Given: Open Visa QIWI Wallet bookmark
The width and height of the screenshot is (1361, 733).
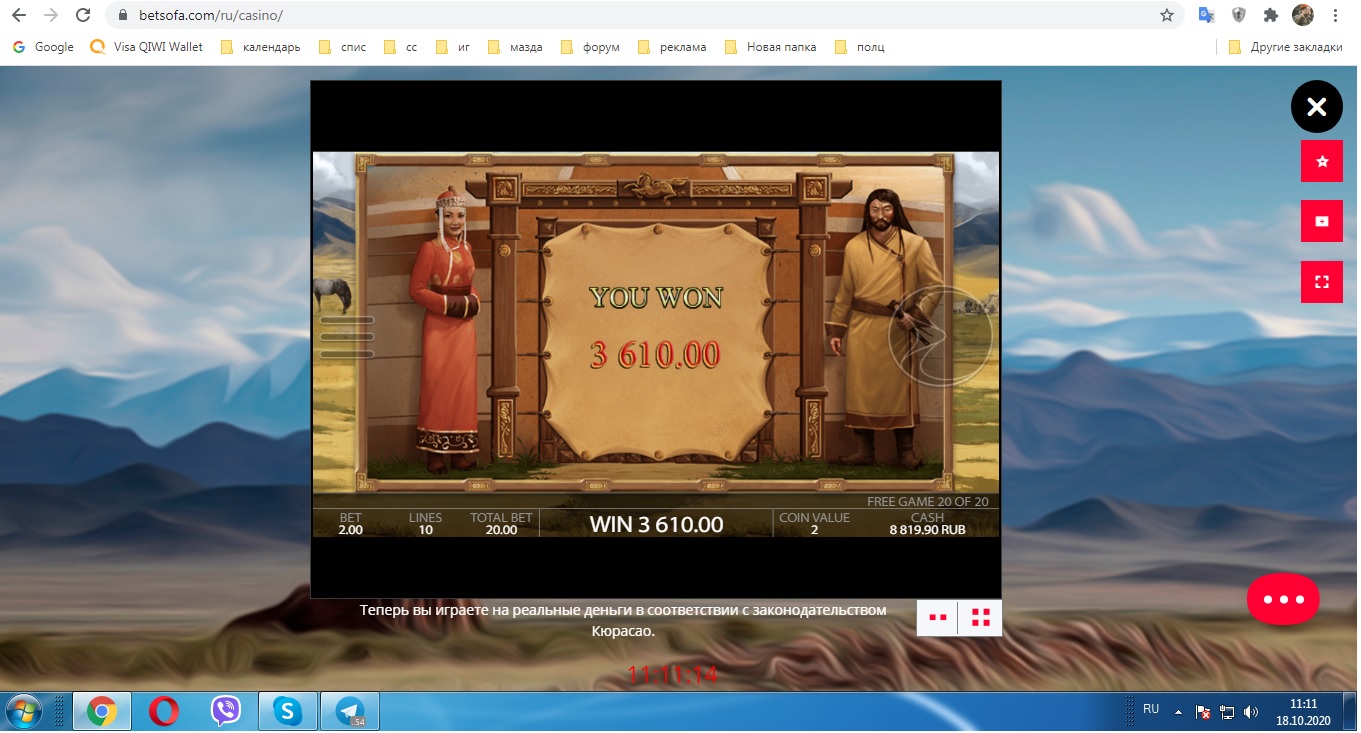Looking at the screenshot, I should (147, 47).
